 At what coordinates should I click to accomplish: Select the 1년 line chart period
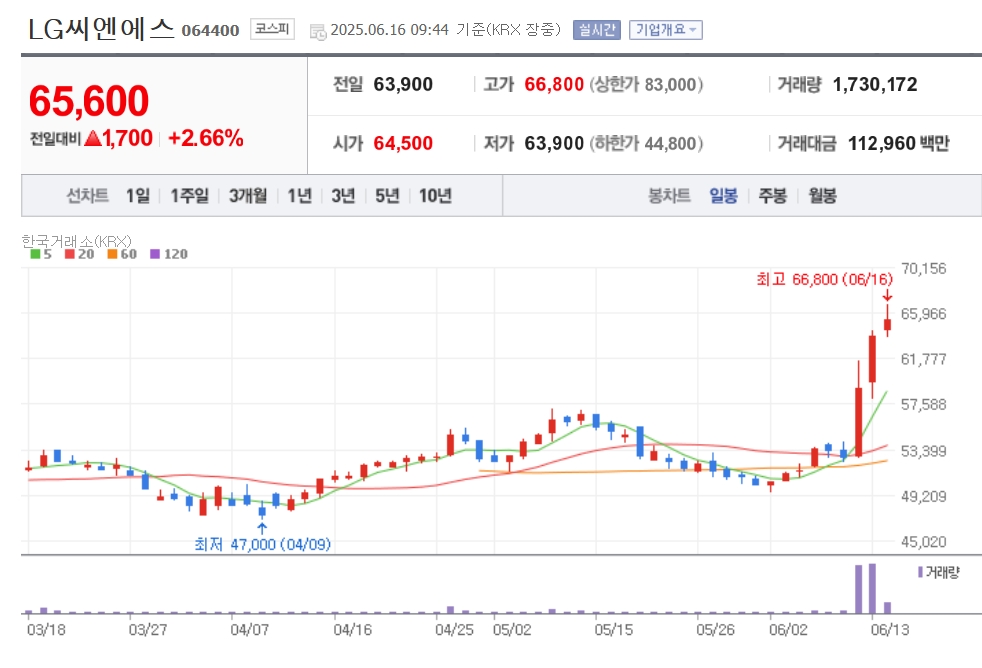coord(299,196)
